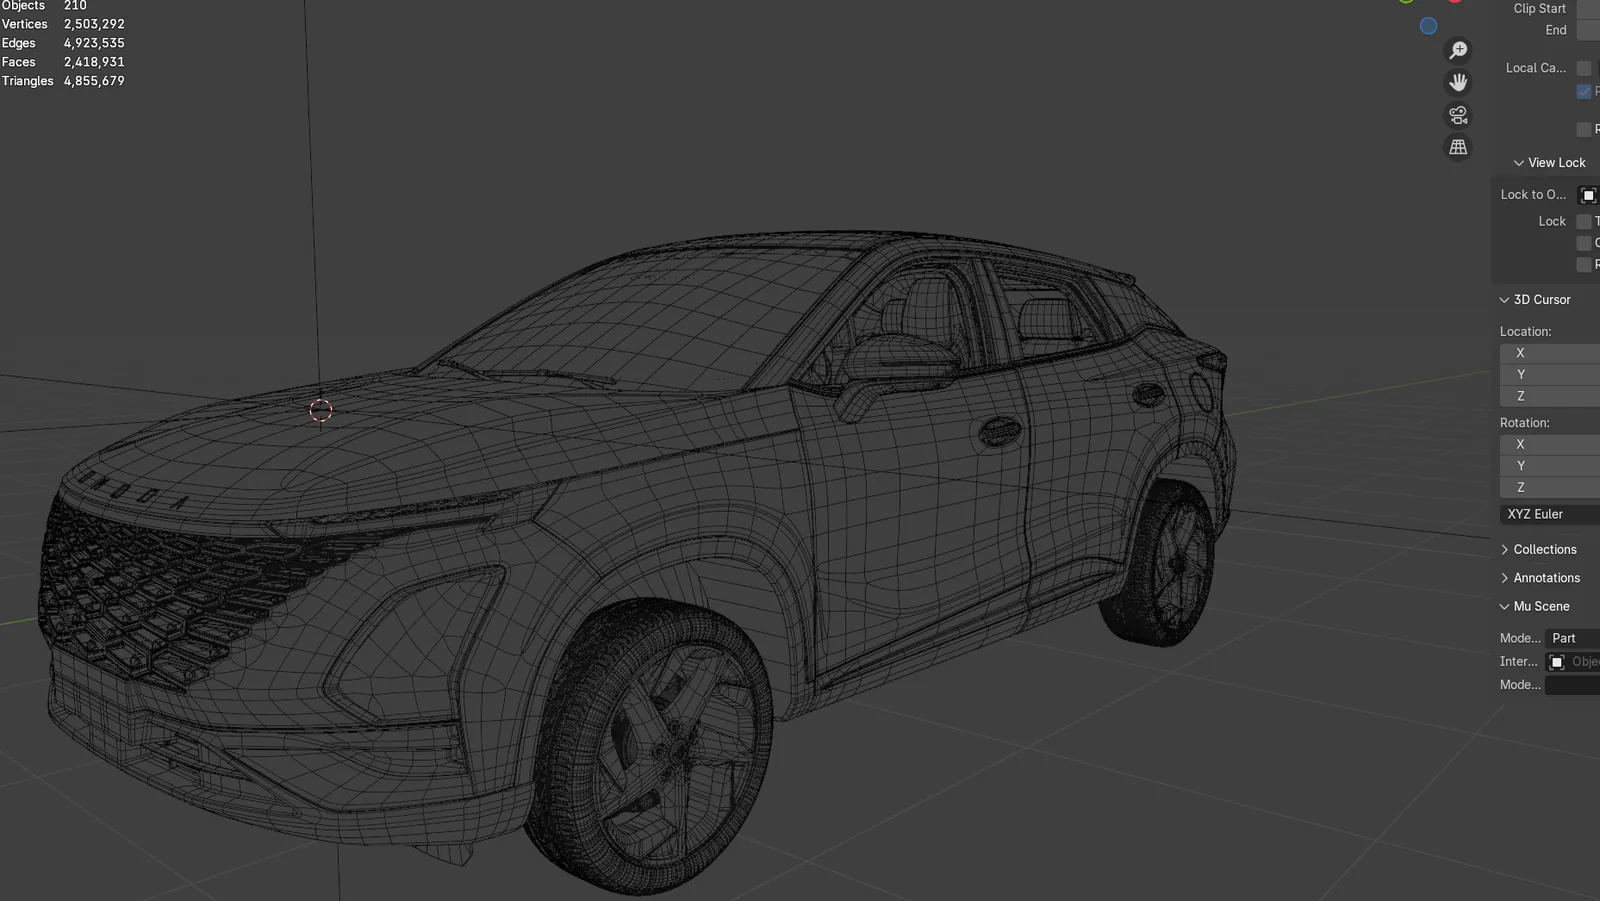Click the pan view hand icon
Image resolution: width=1600 pixels, height=901 pixels.
[x=1459, y=82]
